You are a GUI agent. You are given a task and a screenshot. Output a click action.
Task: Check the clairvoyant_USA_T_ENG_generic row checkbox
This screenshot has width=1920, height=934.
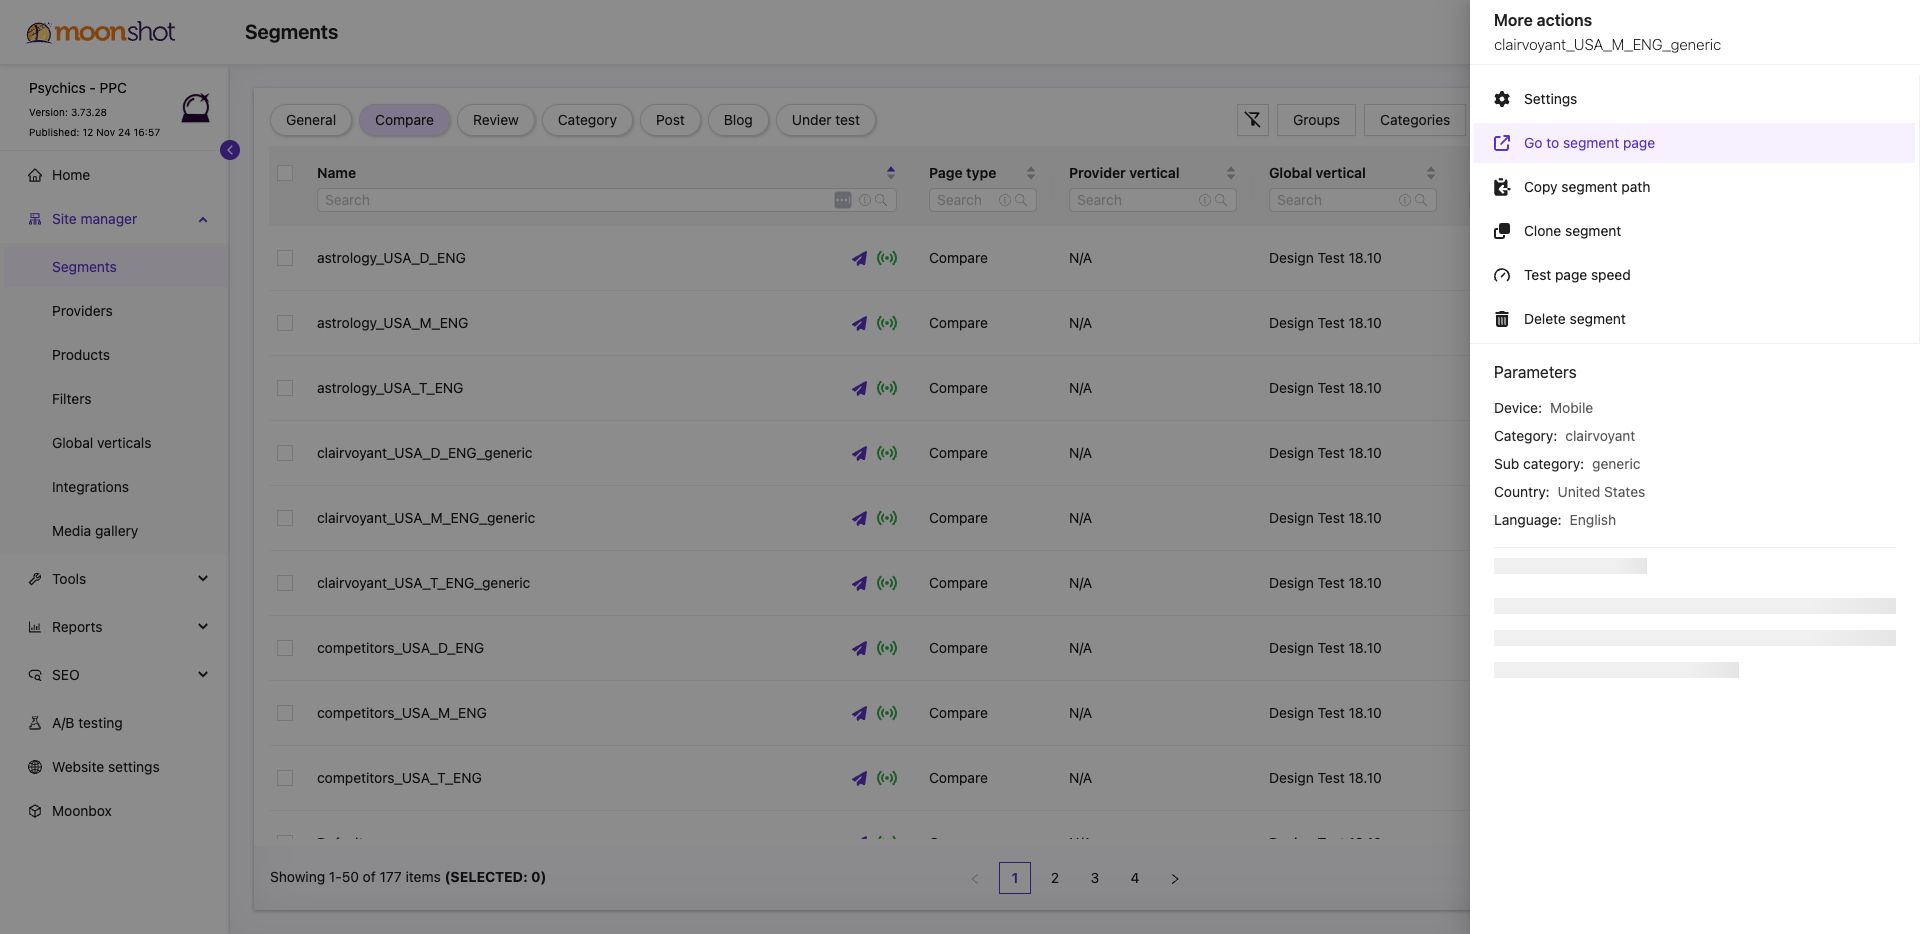click(285, 583)
